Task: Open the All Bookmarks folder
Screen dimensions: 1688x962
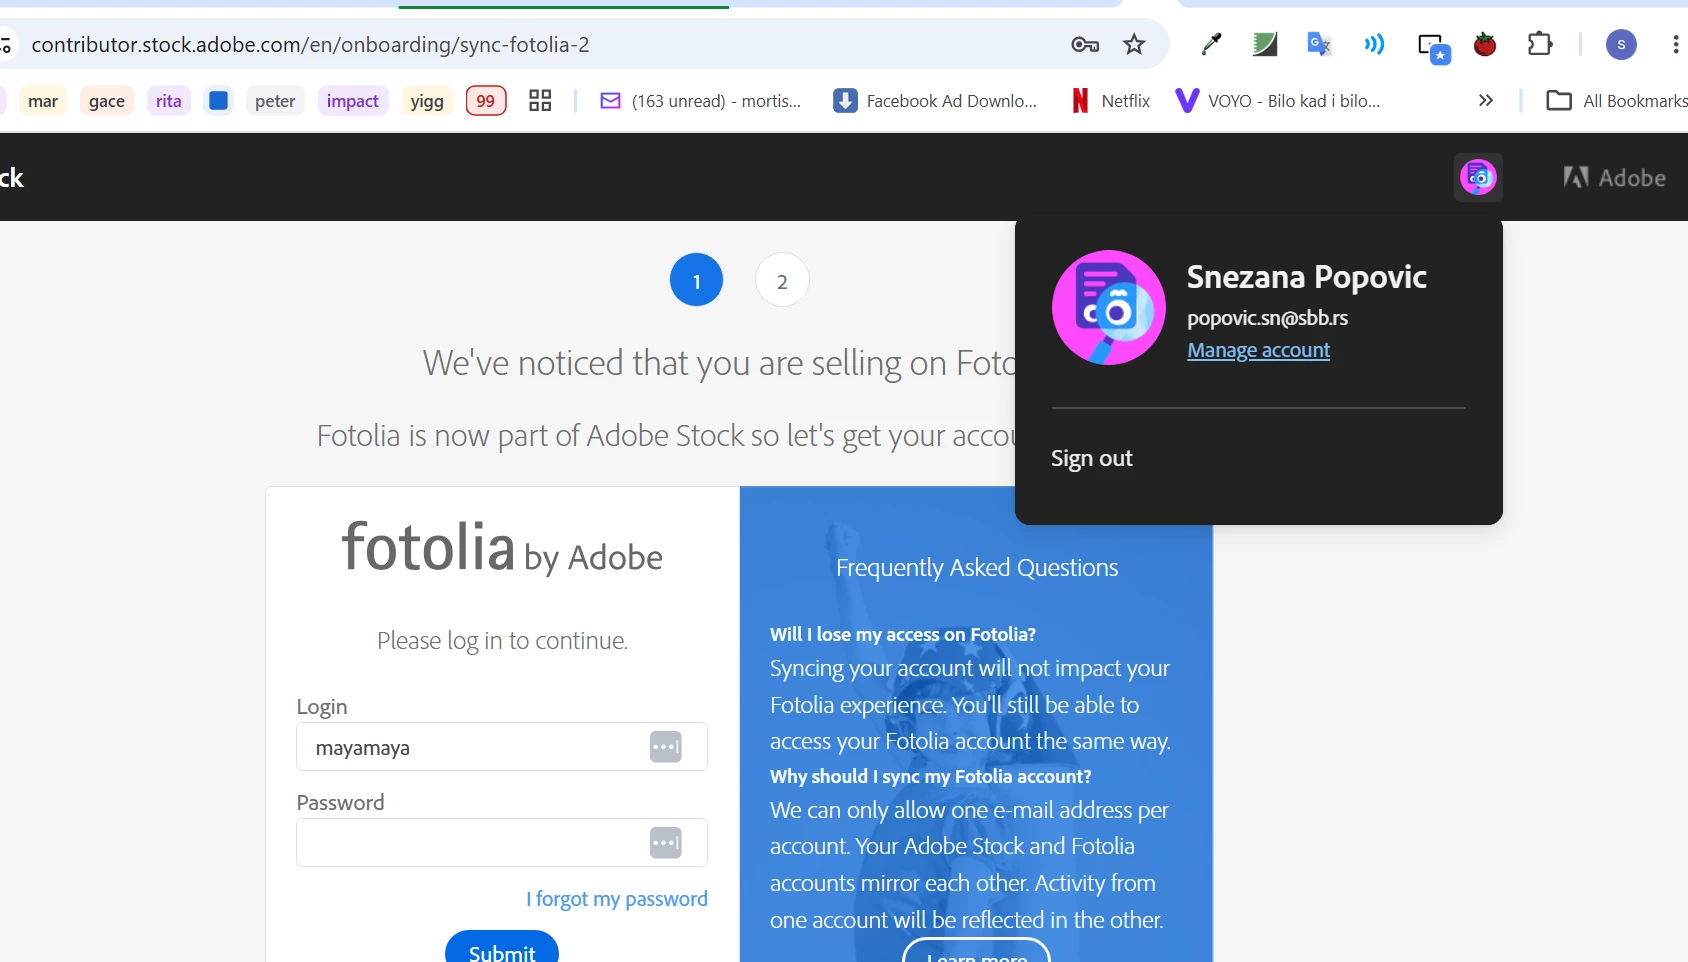Action: (1617, 100)
